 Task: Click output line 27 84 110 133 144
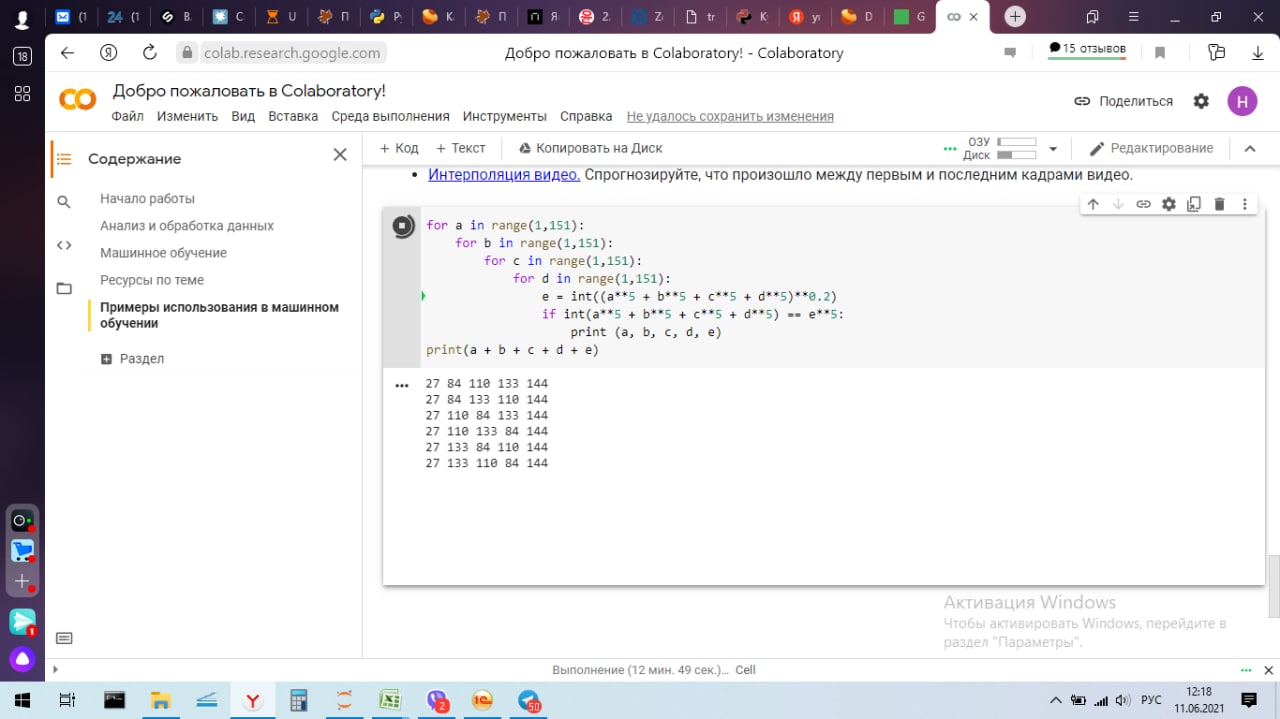tap(487, 383)
